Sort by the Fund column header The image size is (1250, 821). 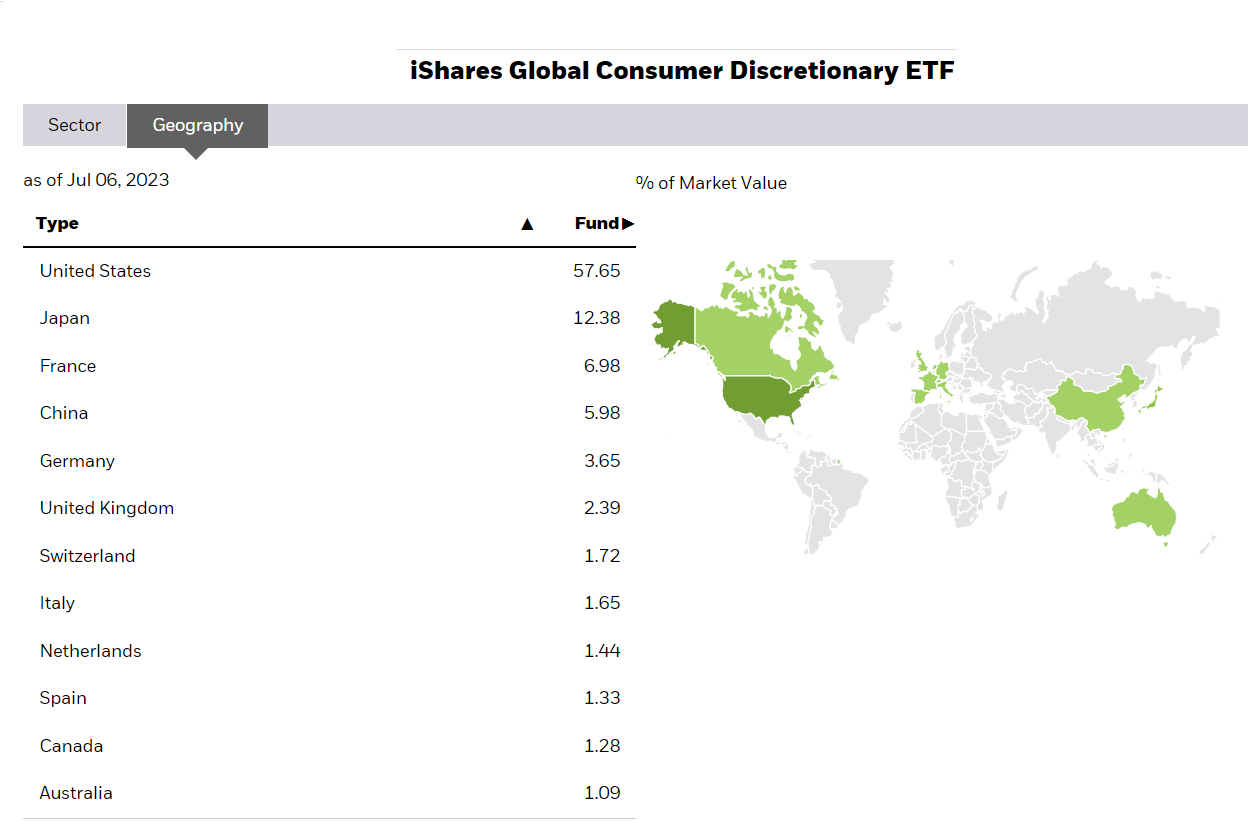pyautogui.click(x=604, y=223)
